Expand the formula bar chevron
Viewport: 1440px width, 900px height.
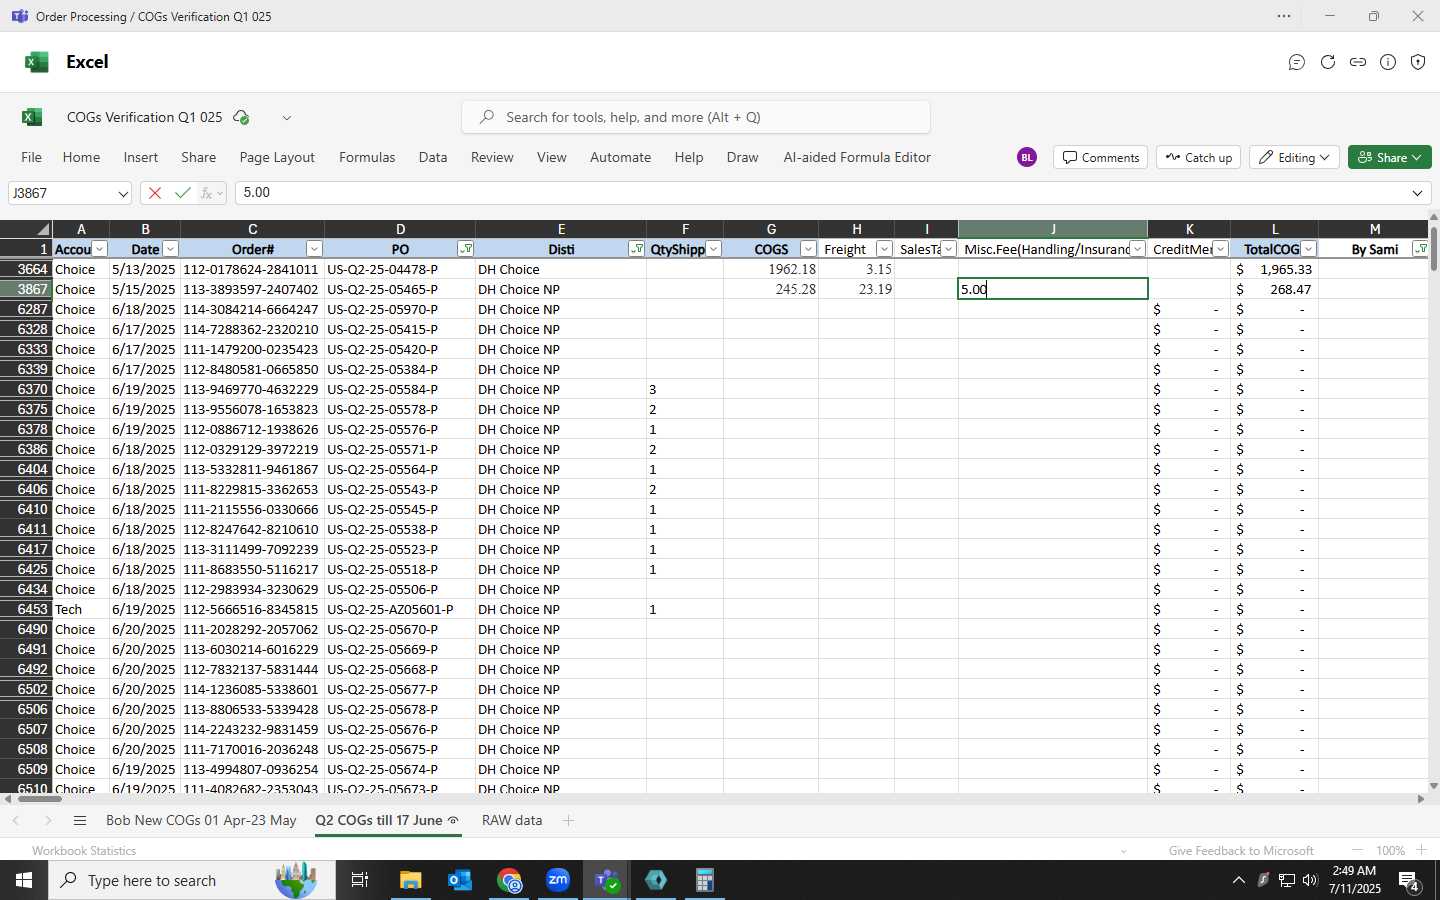coord(1417,193)
